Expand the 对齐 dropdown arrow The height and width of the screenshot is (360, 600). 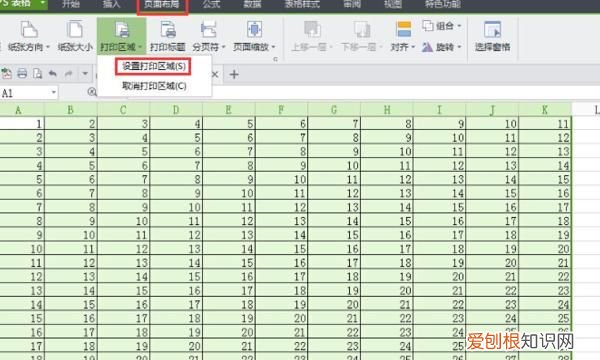point(413,47)
